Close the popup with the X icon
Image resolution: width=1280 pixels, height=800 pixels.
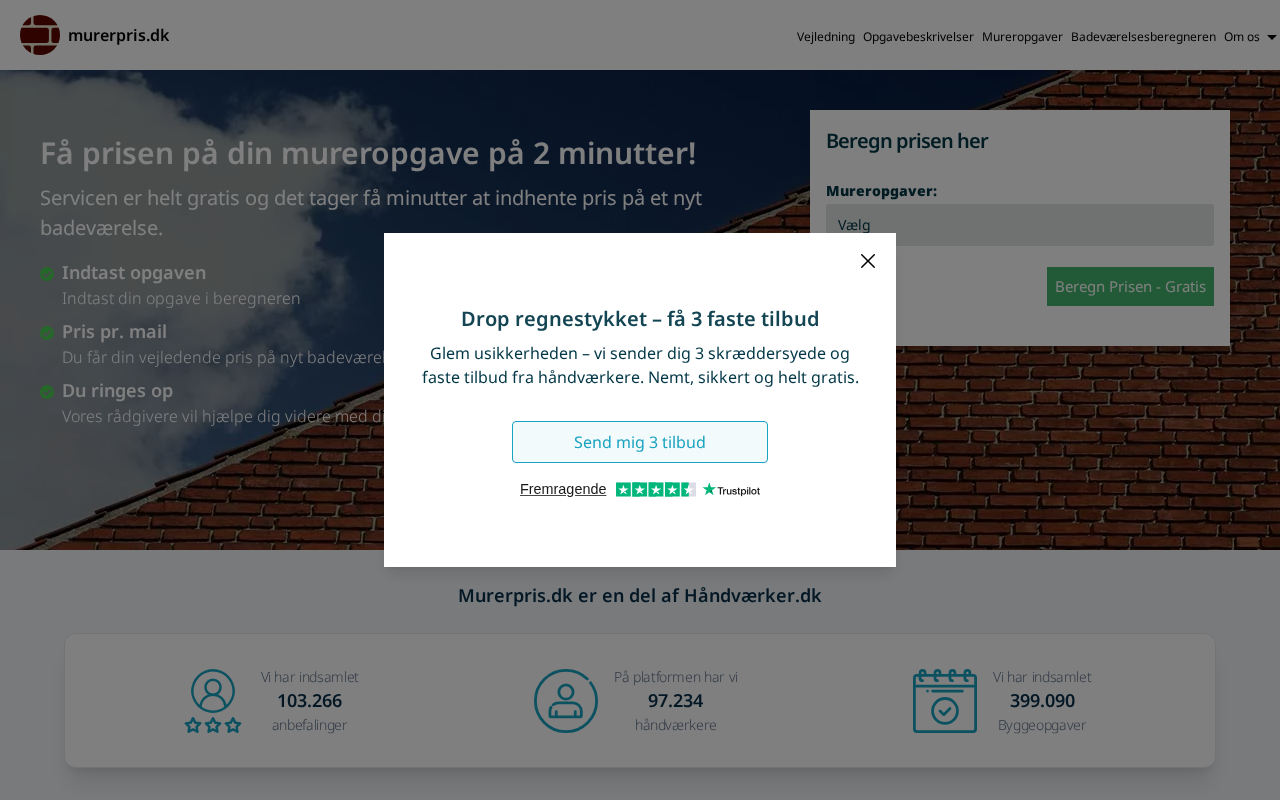[x=868, y=261]
